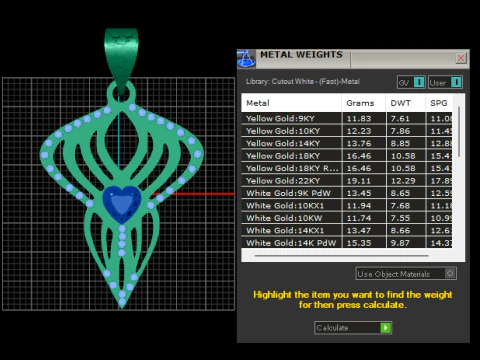The height and width of the screenshot is (360, 480).
Task: Select the White Gold:10KW row
Action: tap(347, 218)
